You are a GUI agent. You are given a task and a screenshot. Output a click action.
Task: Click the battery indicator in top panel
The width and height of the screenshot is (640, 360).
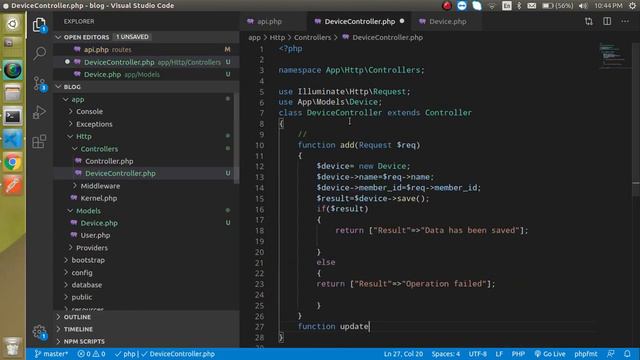(x=558, y=6)
